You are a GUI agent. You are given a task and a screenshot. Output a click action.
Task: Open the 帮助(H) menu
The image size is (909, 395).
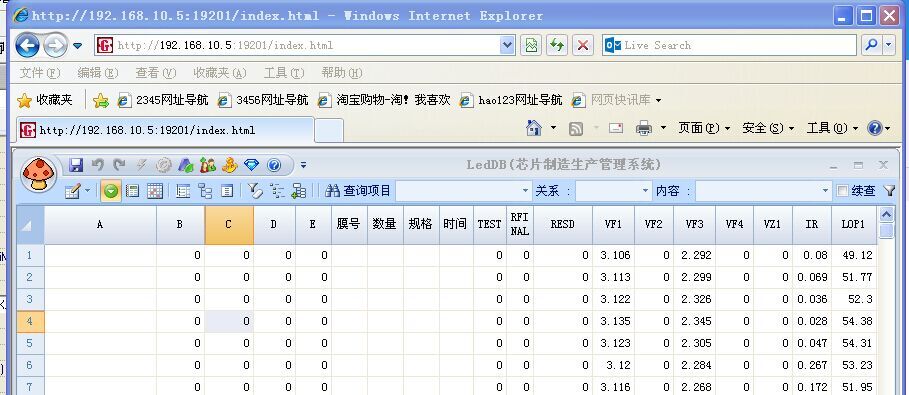tap(342, 73)
